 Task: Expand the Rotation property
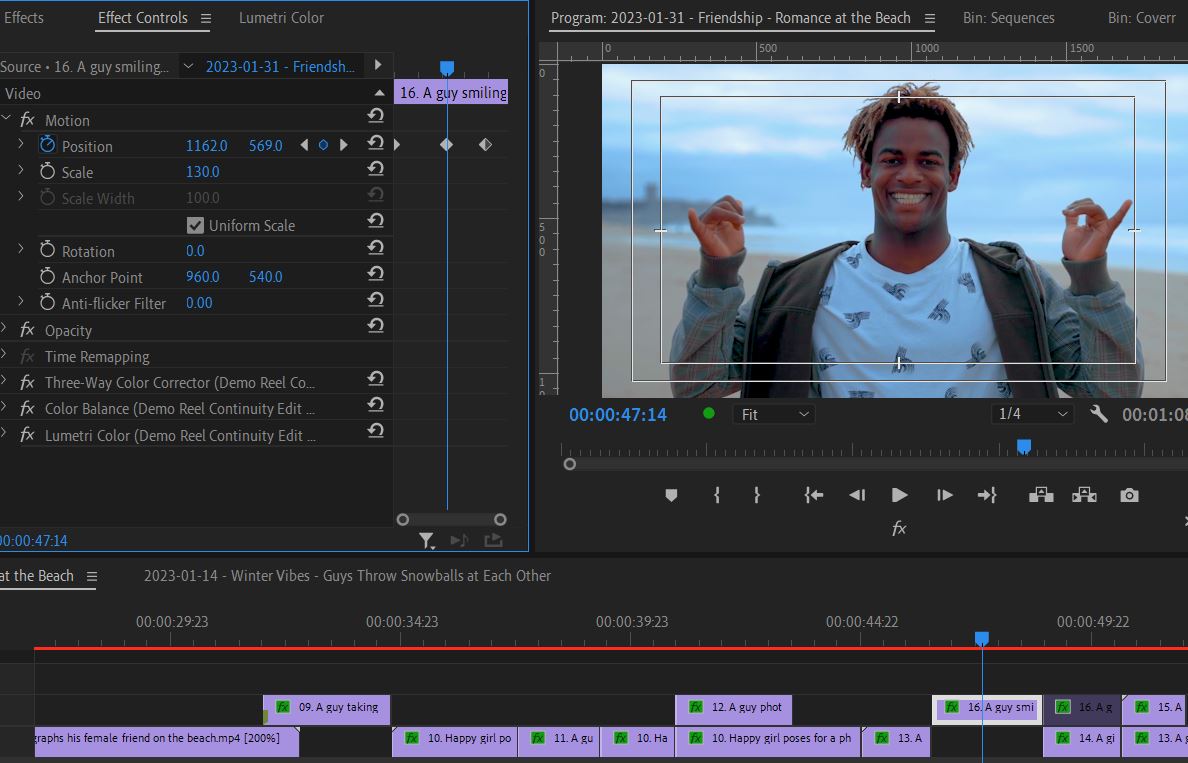pyautogui.click(x=21, y=249)
